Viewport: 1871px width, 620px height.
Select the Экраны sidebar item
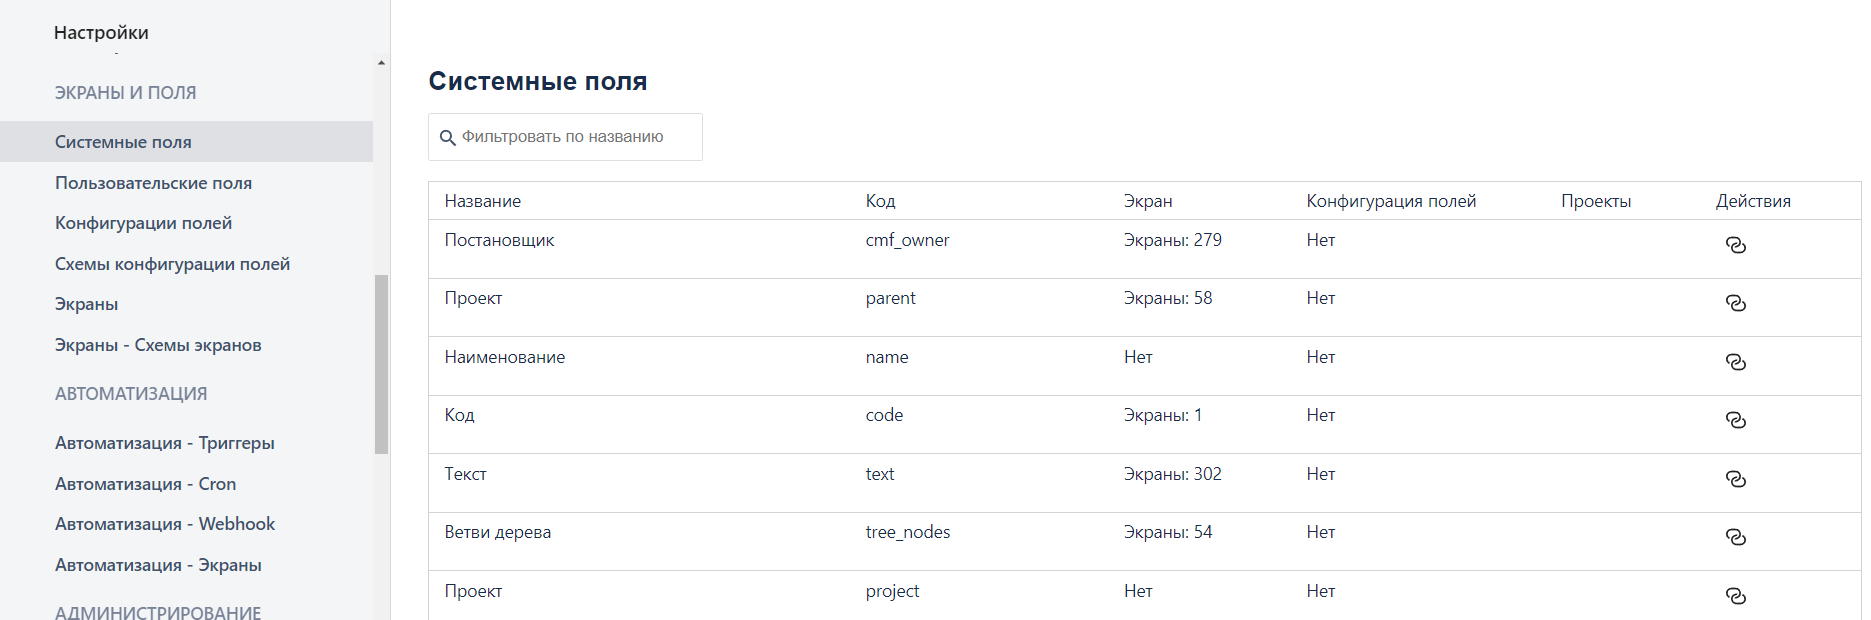(86, 304)
